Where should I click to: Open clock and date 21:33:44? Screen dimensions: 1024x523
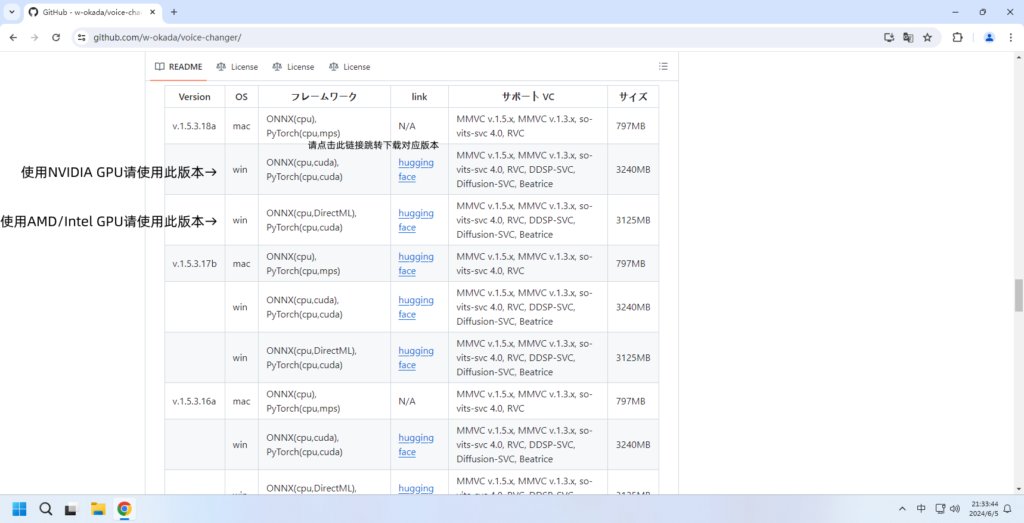[984, 509]
